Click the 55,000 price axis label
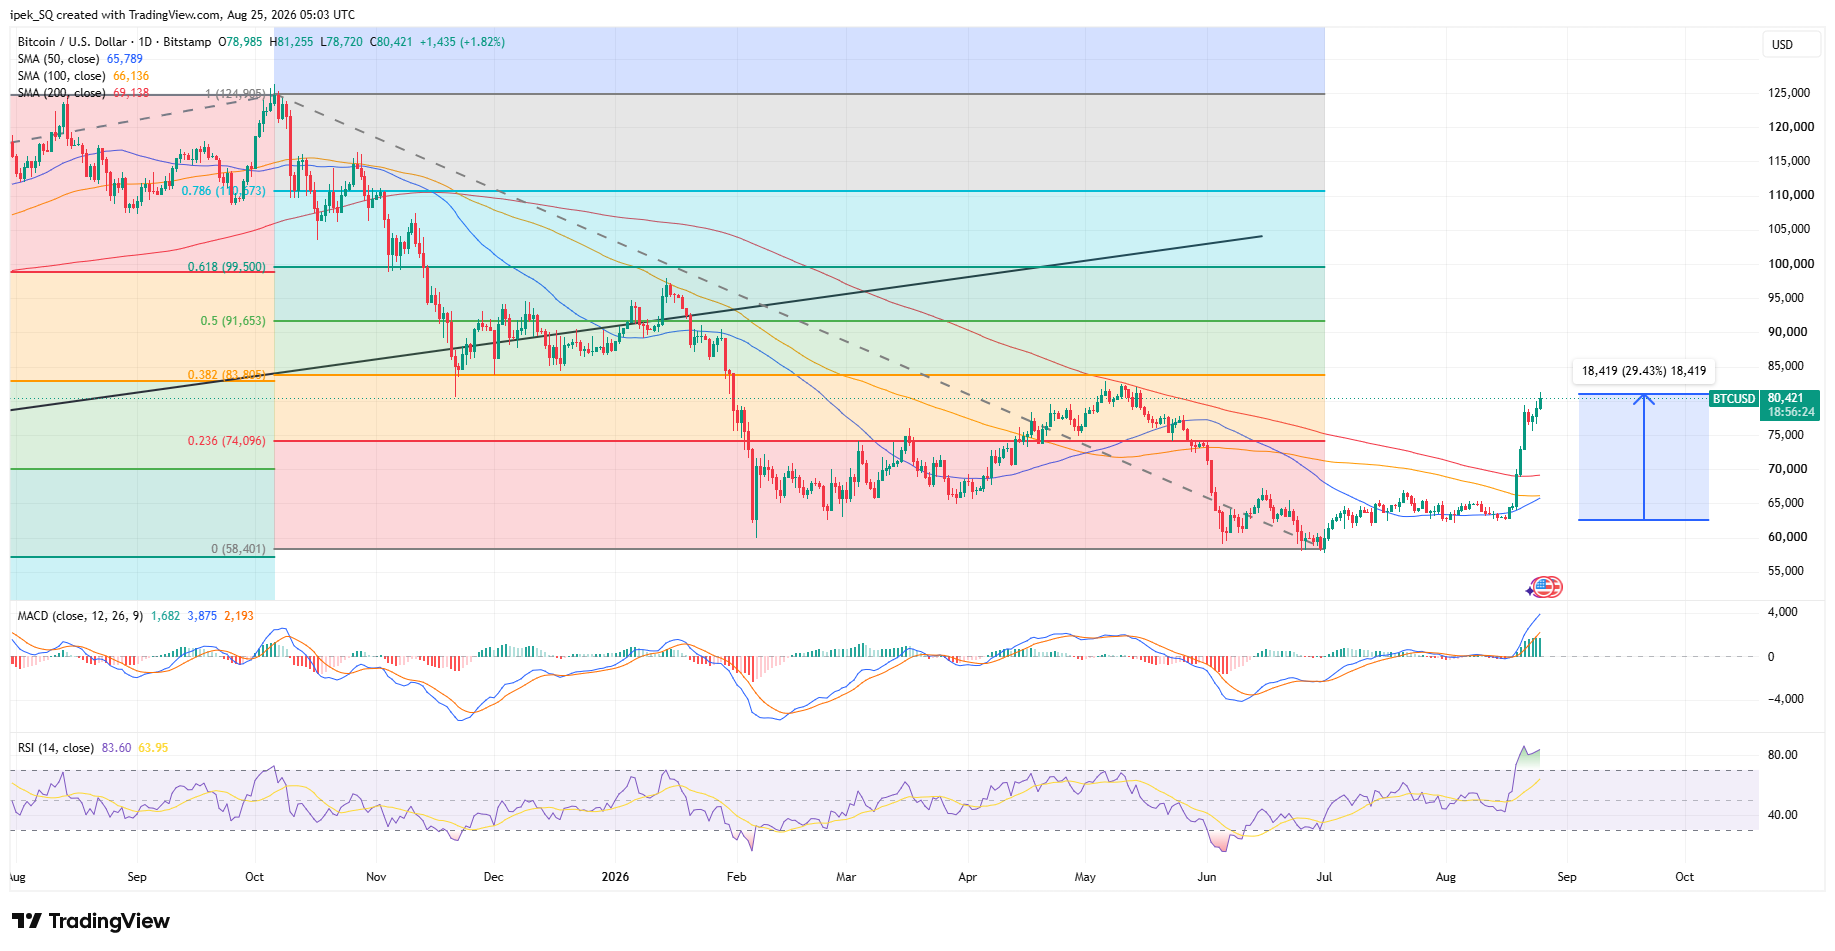The image size is (1835, 951). [x=1785, y=571]
